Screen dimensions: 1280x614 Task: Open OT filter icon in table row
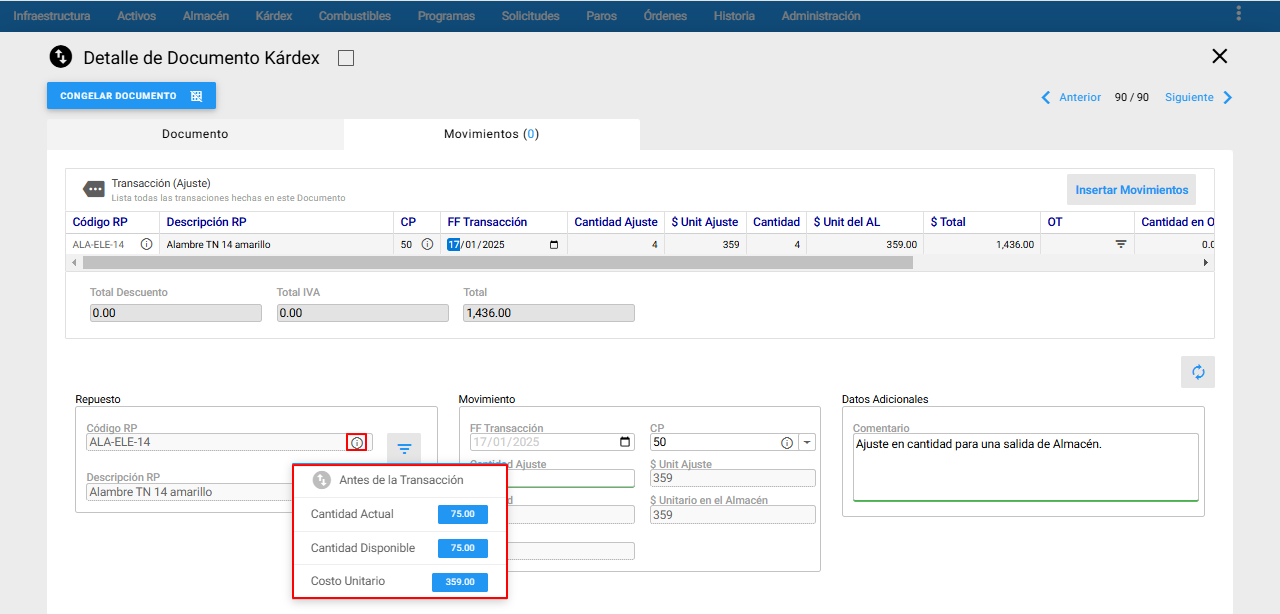[x=1121, y=244]
